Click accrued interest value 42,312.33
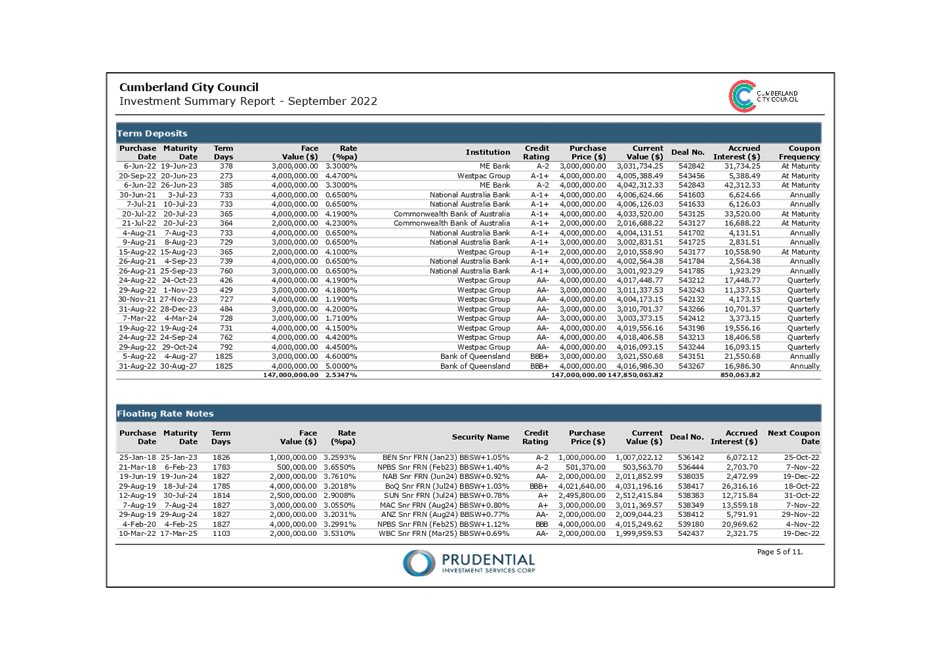The image size is (941, 660). tap(742, 185)
